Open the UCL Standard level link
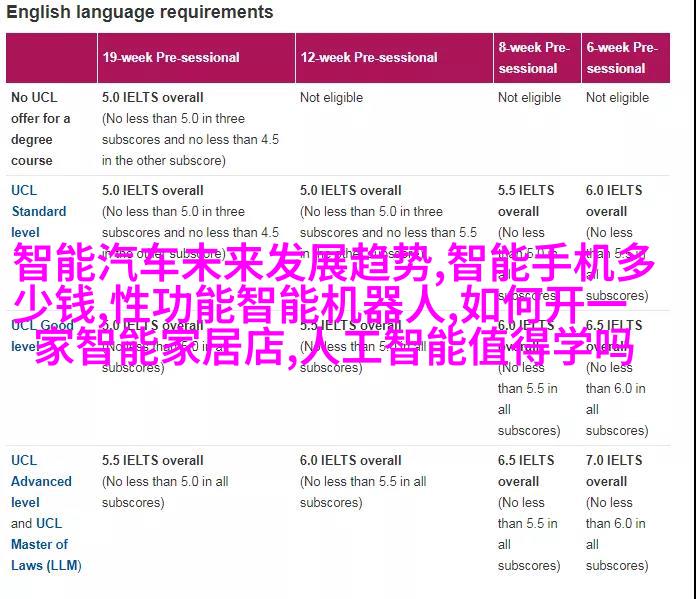The image size is (696, 599). click(38, 211)
